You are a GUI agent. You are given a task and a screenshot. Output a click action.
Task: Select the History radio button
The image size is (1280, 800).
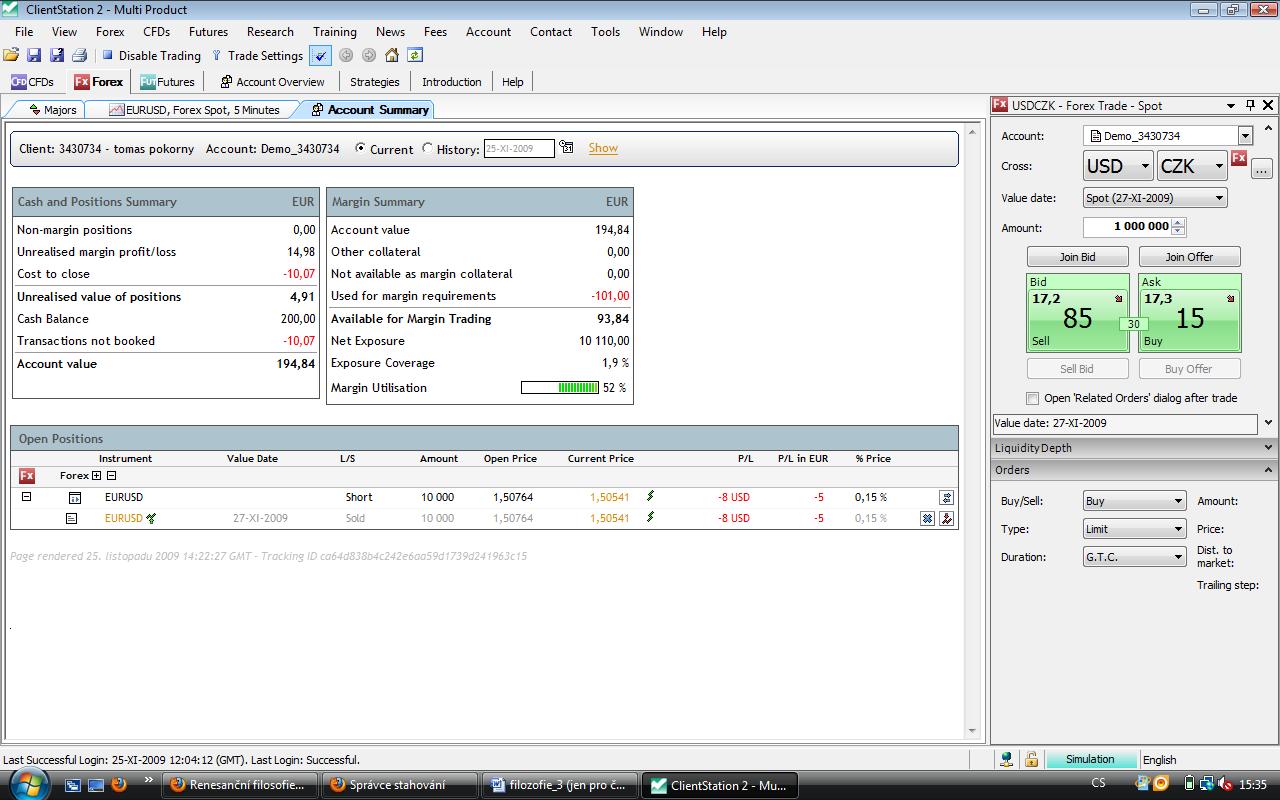pos(427,148)
